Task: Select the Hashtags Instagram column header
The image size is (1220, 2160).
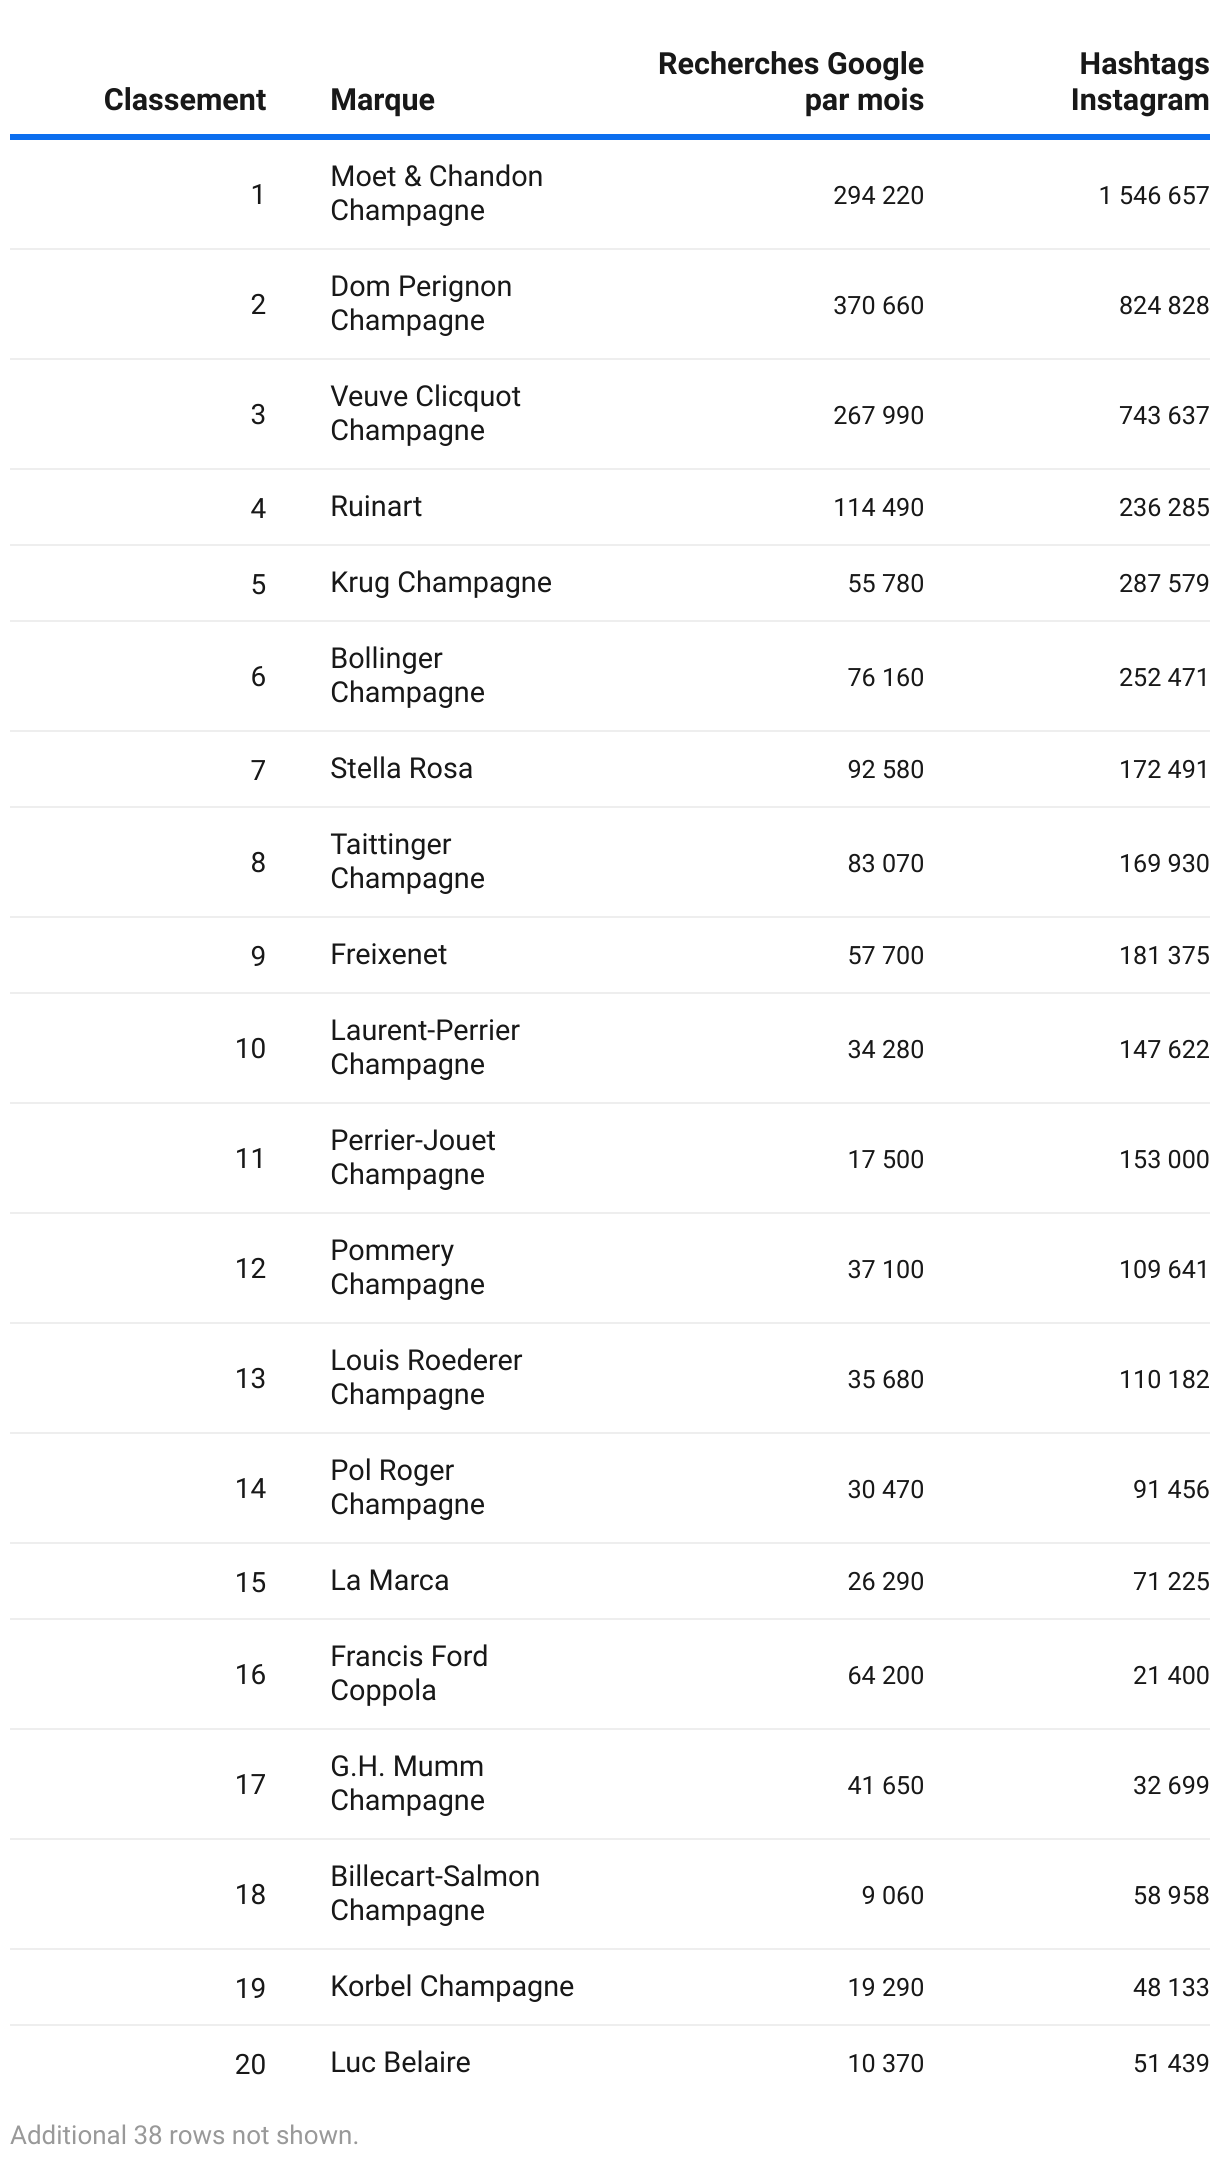Action: coord(1140,82)
